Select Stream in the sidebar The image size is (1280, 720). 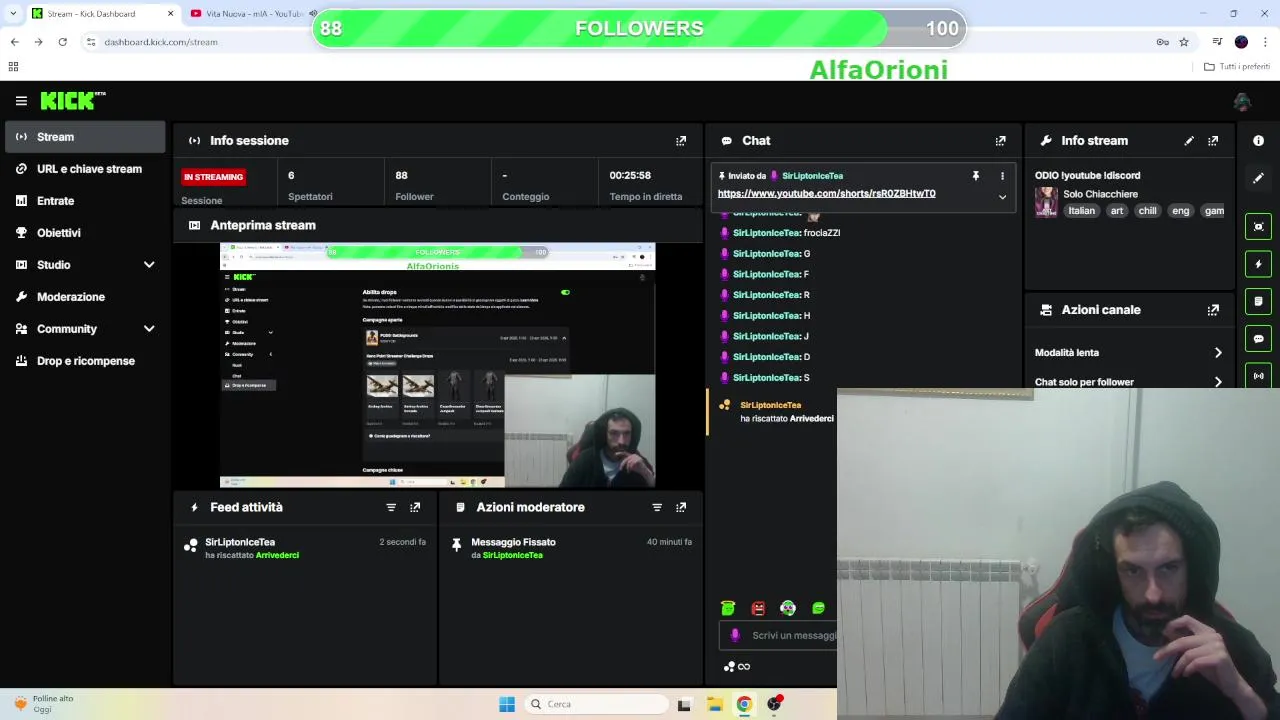point(85,137)
